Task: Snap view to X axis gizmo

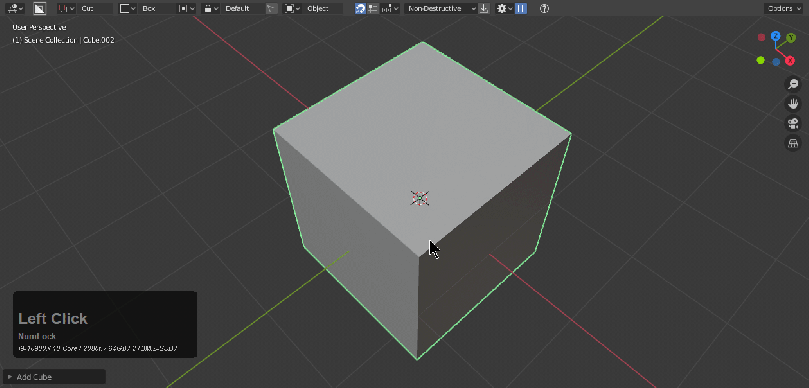Action: (790, 61)
